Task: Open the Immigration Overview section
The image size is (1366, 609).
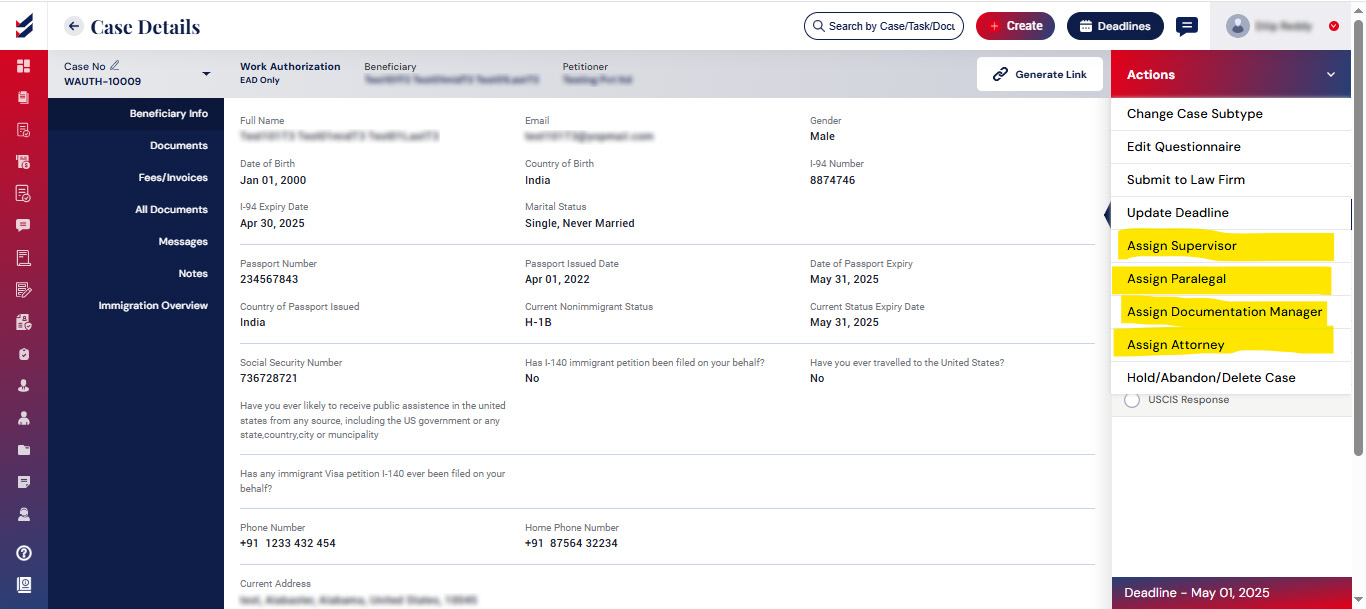Action: click(153, 306)
